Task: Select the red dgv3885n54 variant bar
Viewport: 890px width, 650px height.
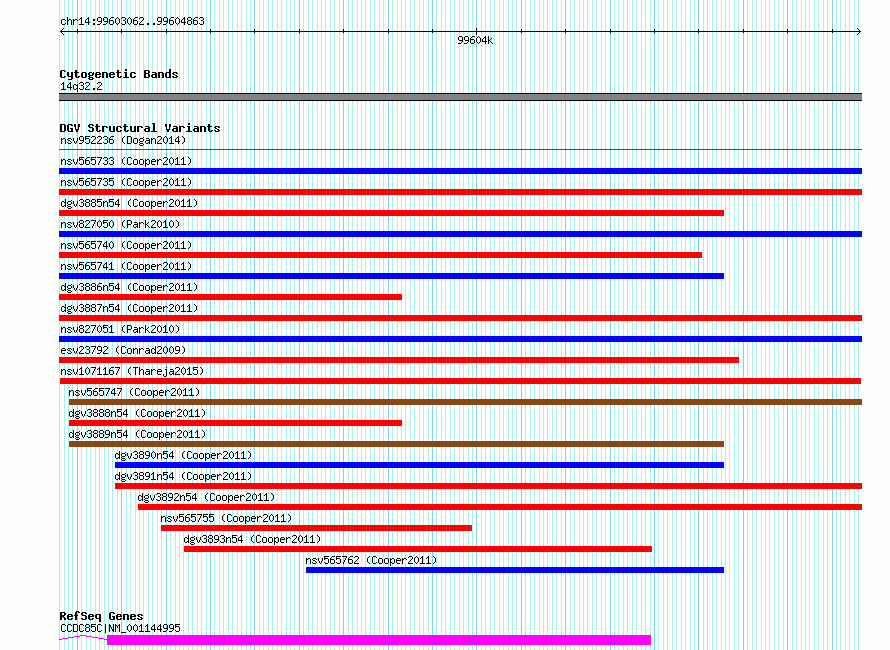Action: [x=392, y=213]
